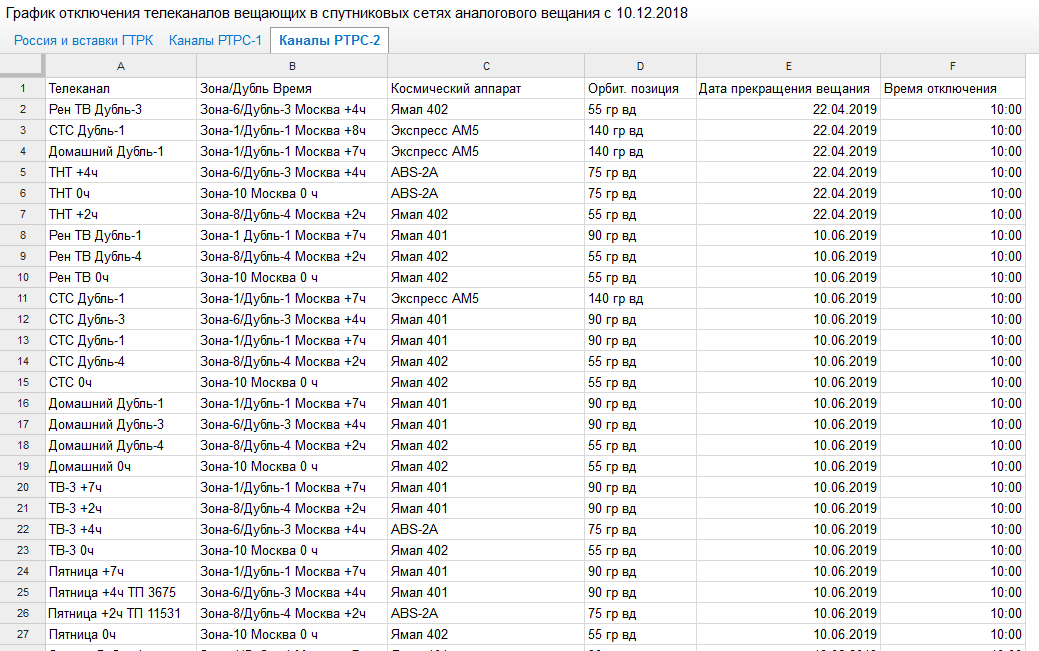1039x651 pixels.
Task: Click the Орбит. позиция header cell
Action: click(640, 88)
